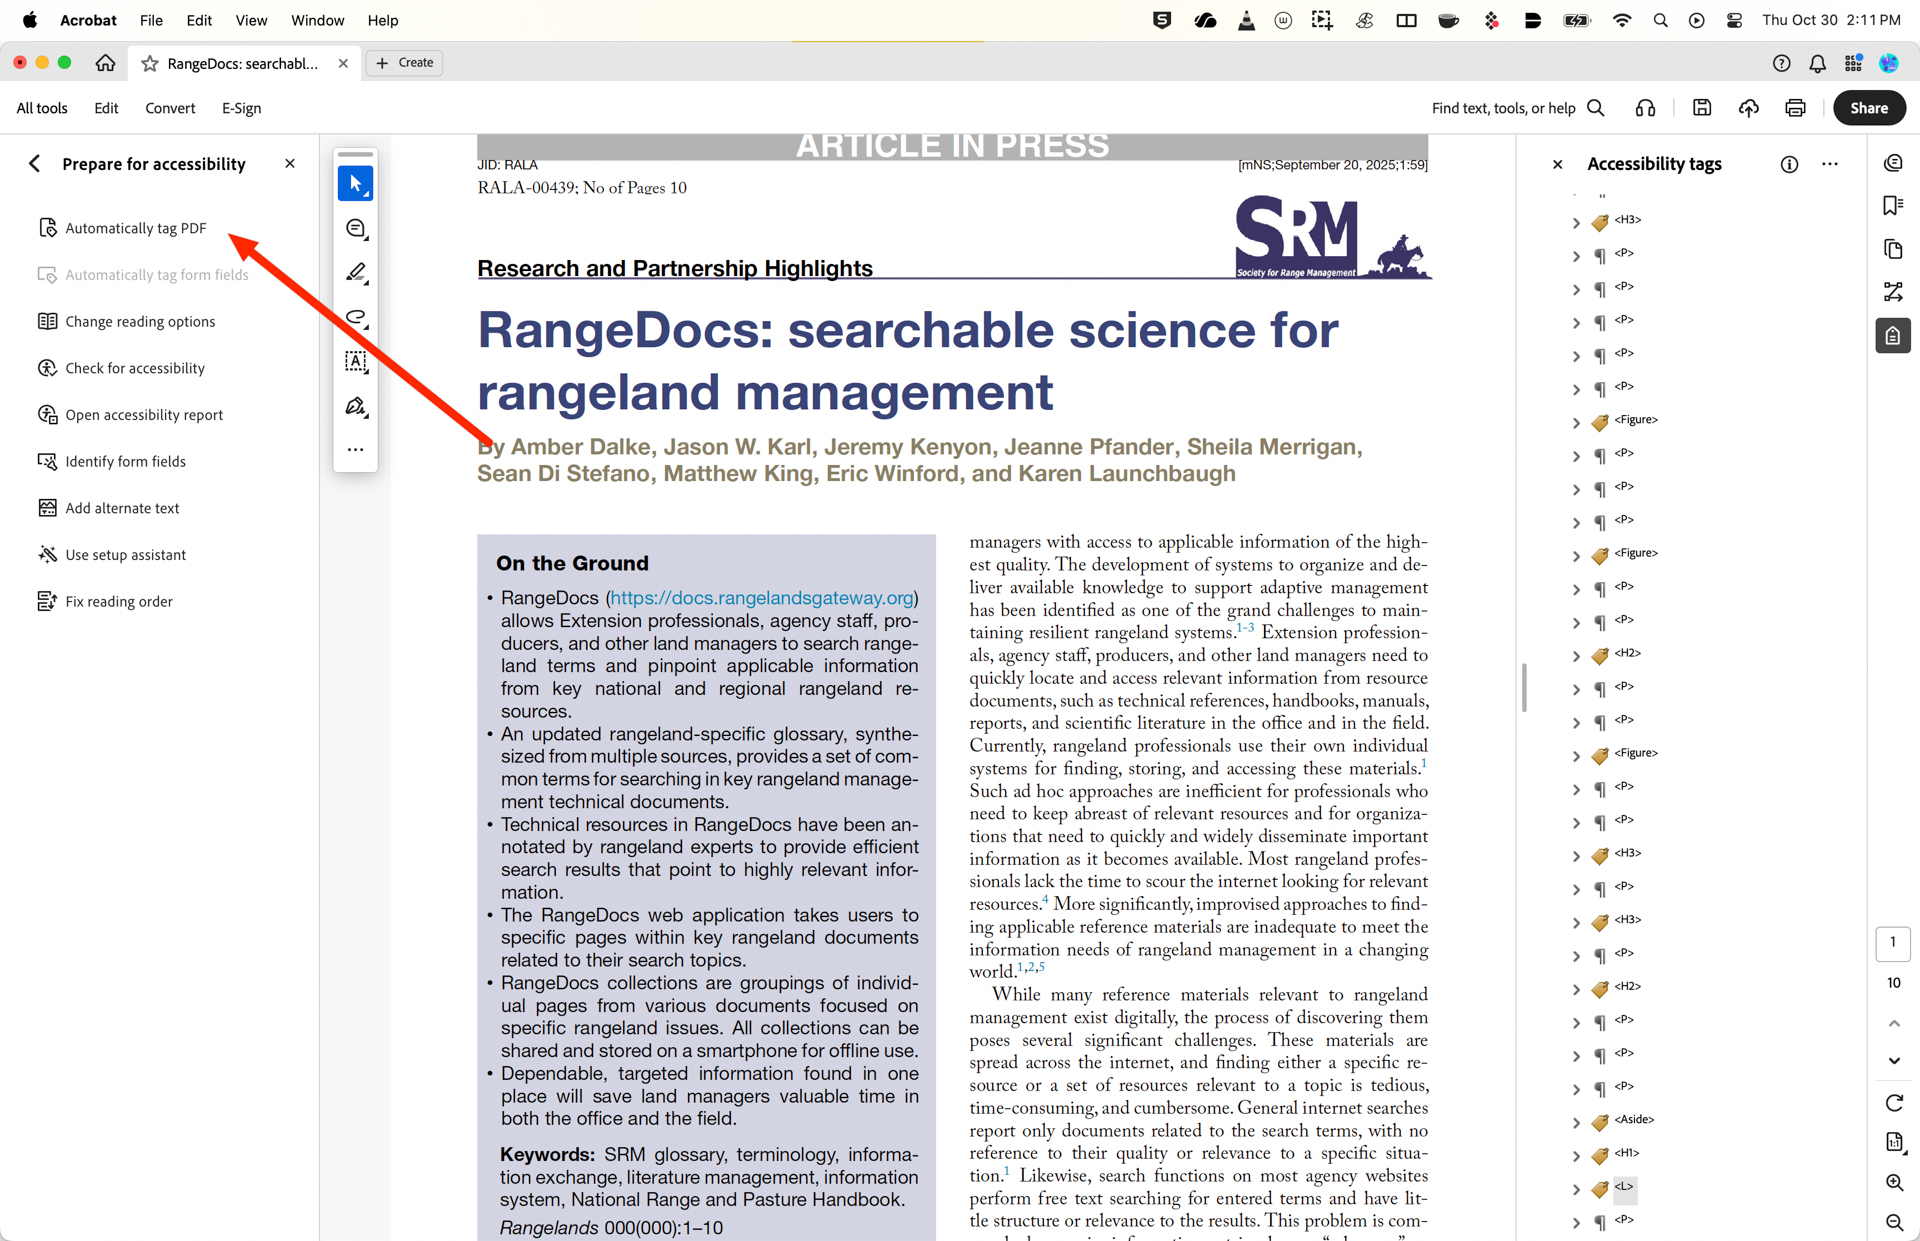Select the highlight text box tool

pyautogui.click(x=355, y=362)
